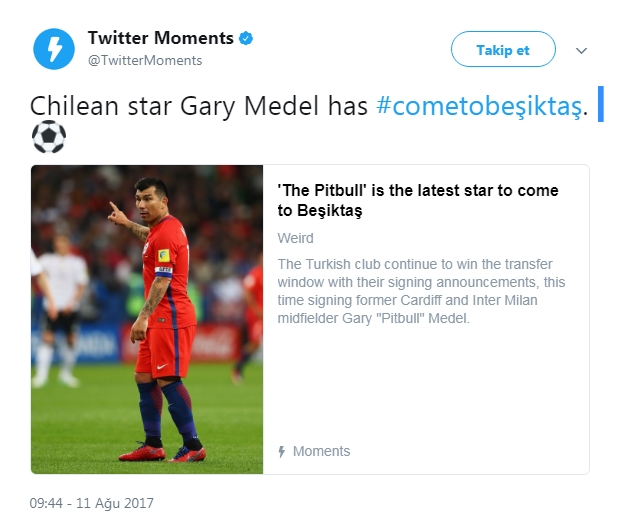The width and height of the screenshot is (626, 525).
Task: Click the card title about 'The Pitbull'
Action: point(417,200)
